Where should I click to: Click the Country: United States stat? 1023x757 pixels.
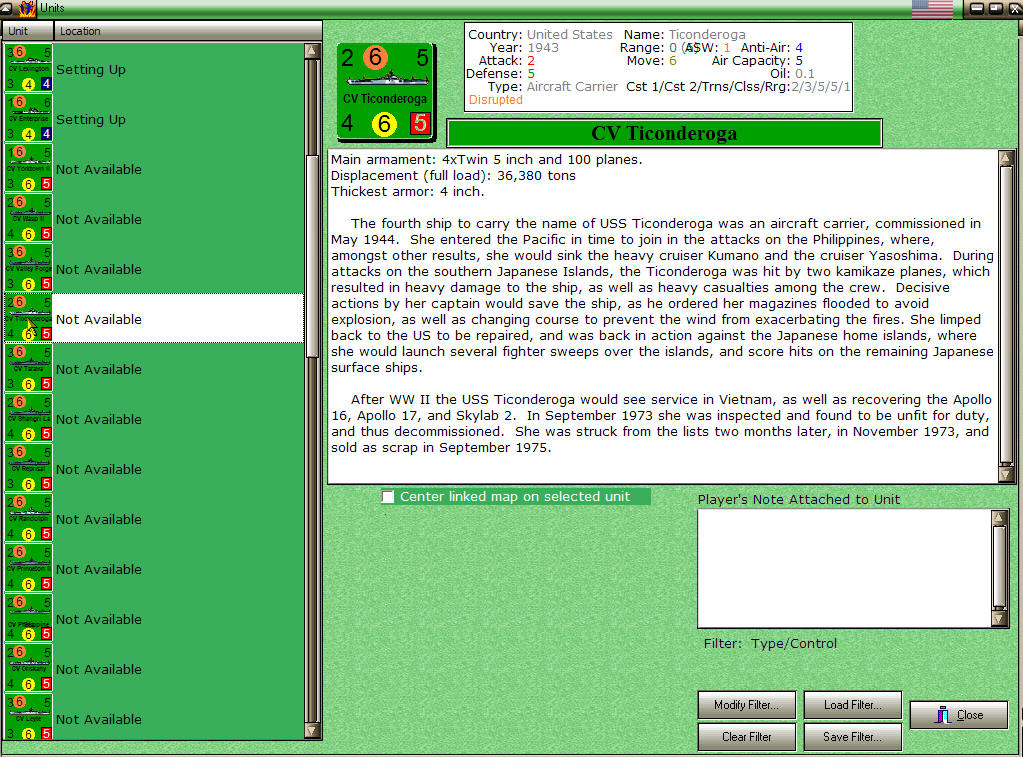540,35
